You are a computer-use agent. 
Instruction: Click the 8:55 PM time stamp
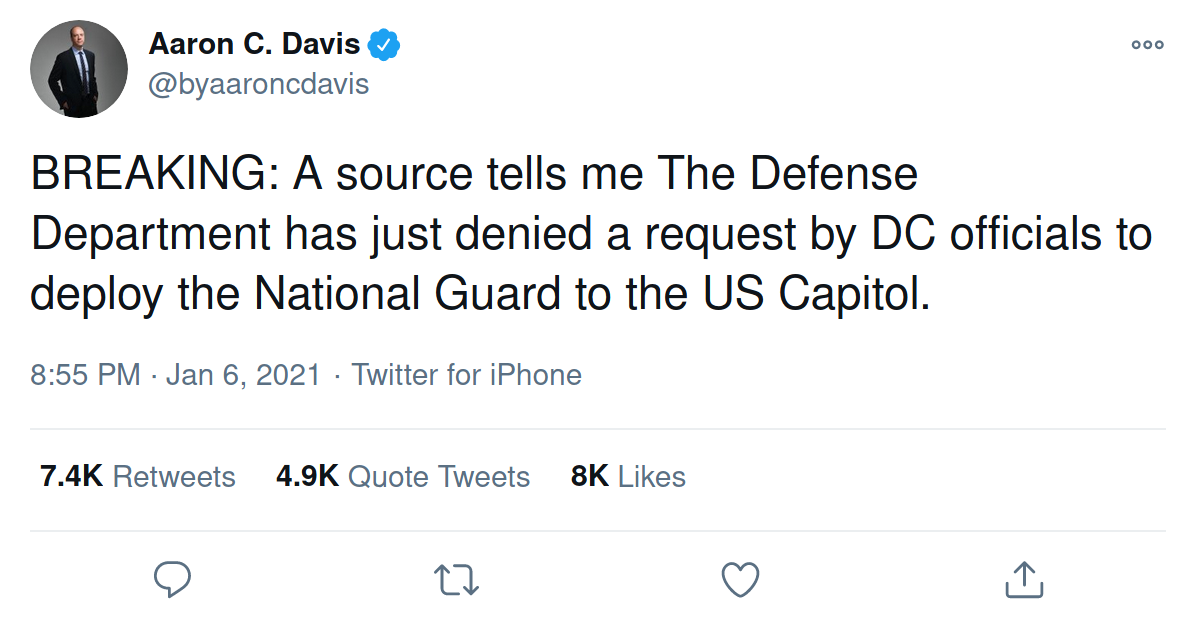[86, 375]
